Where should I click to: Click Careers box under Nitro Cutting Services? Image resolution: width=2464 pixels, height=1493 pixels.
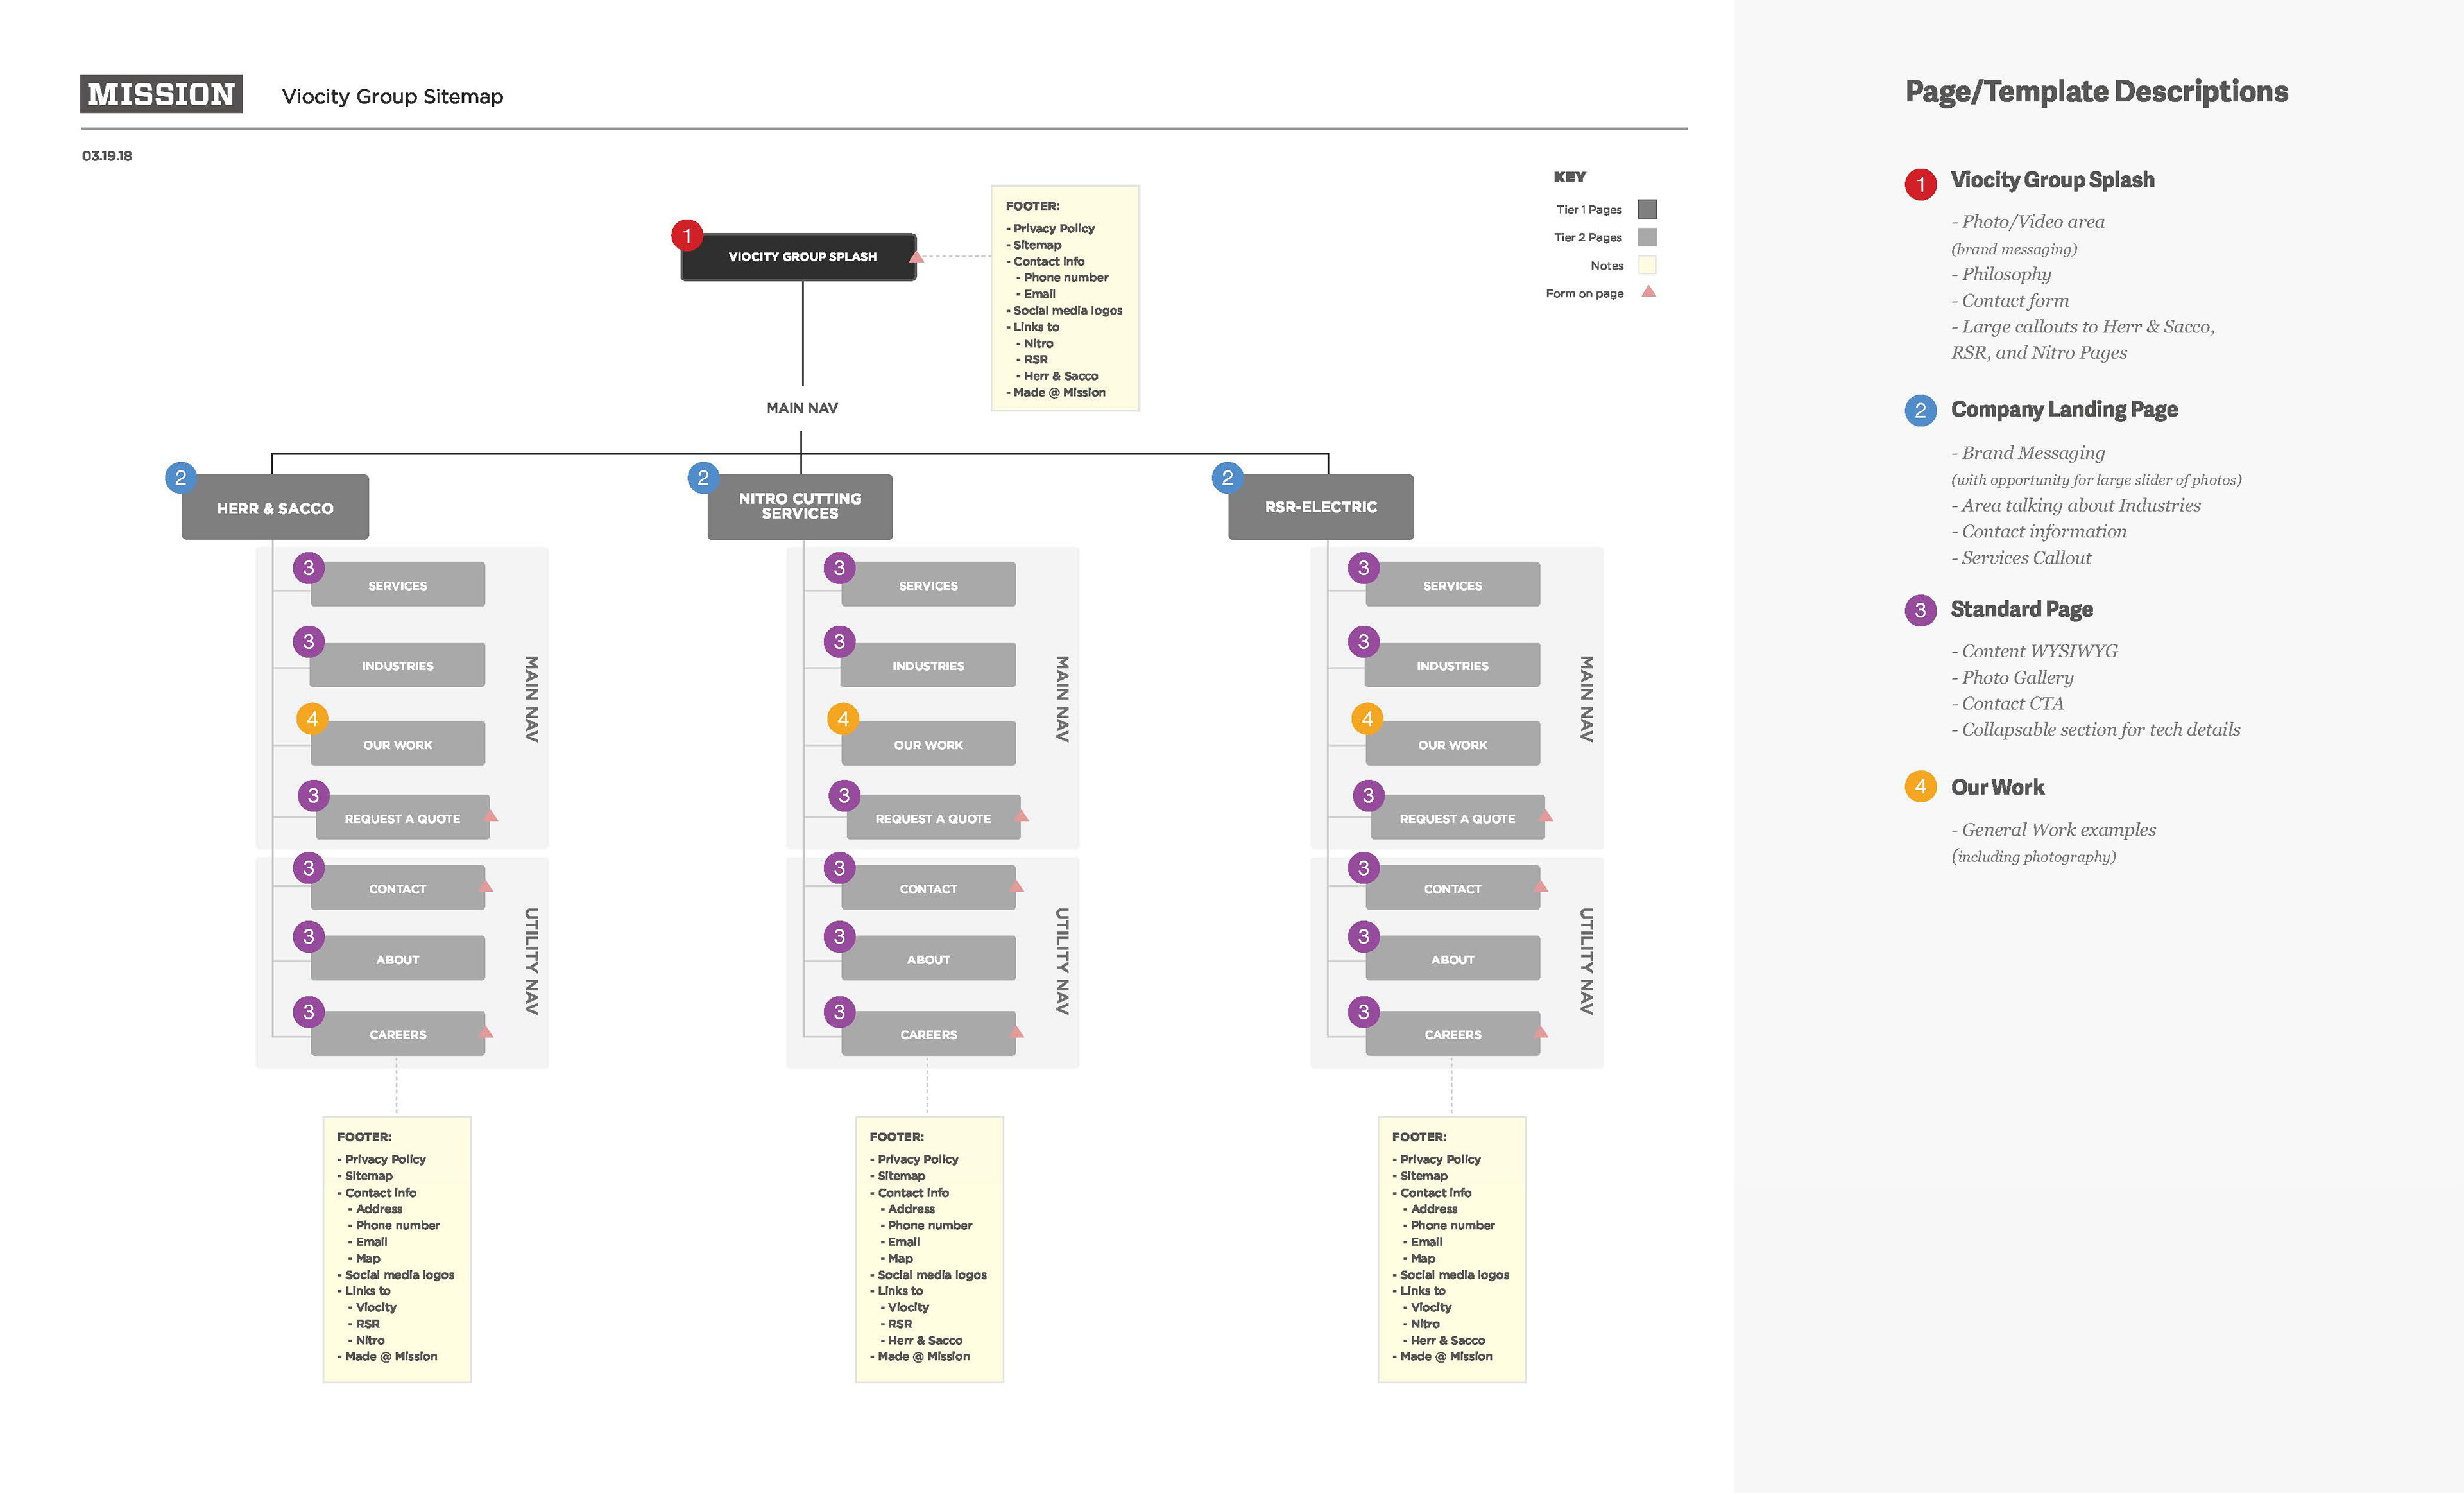pyautogui.click(x=929, y=1033)
